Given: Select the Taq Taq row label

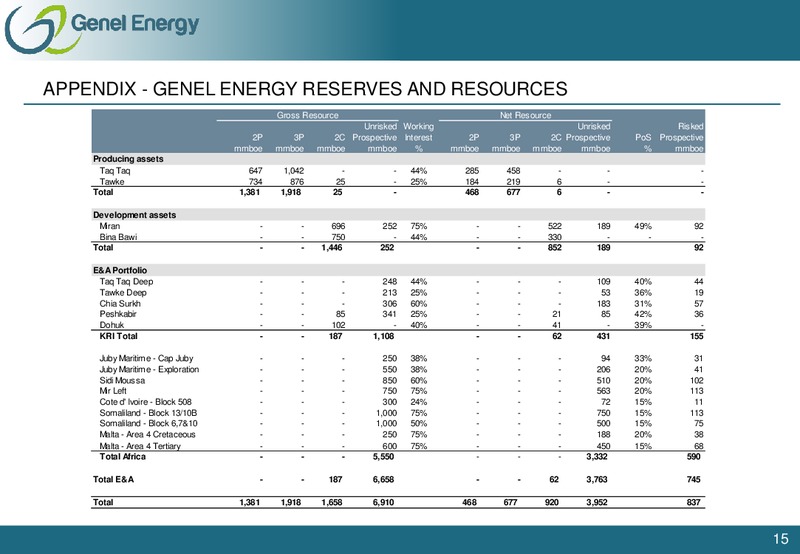Looking at the screenshot, I should 115,170.
